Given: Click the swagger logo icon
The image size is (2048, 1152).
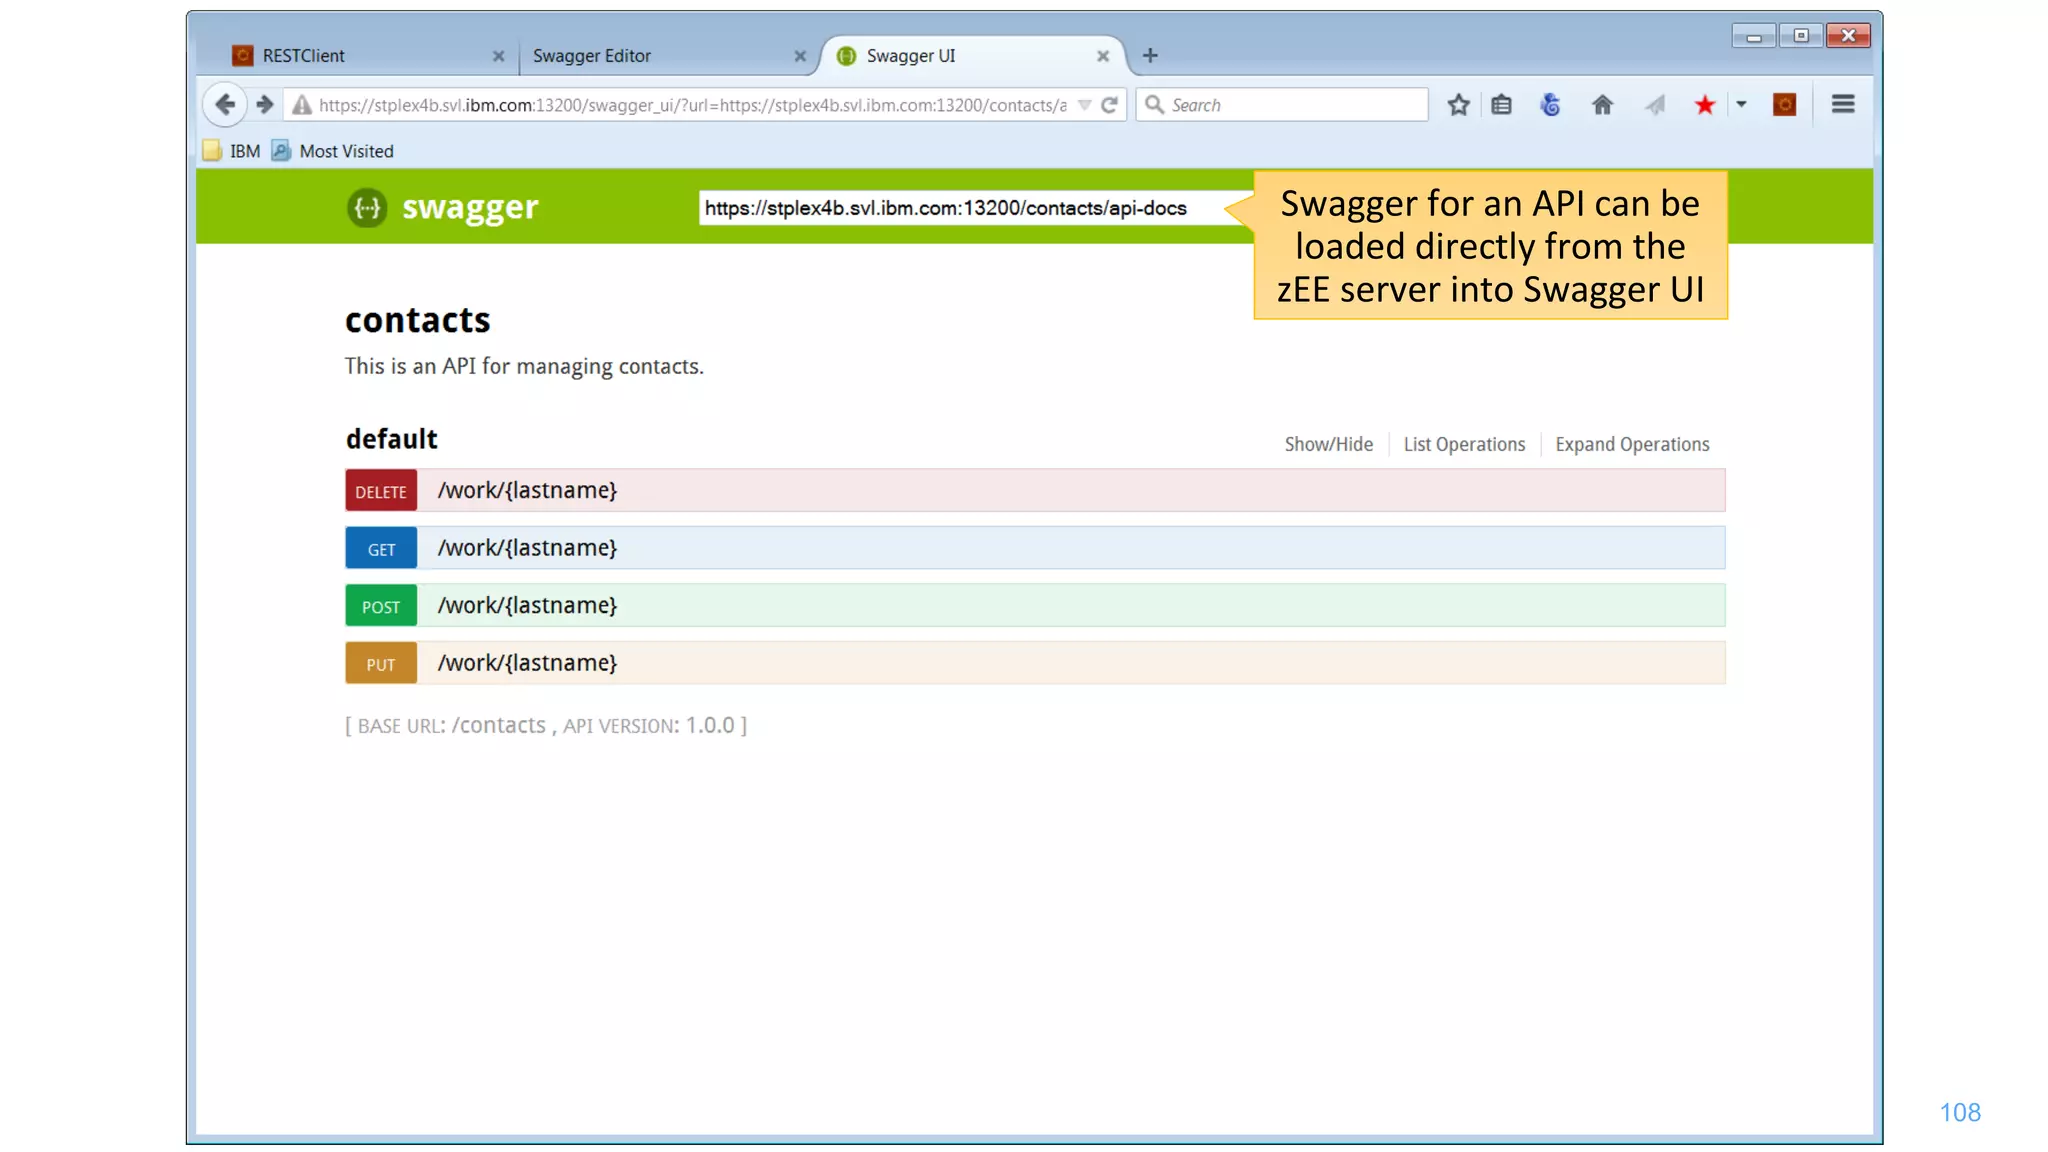Looking at the screenshot, I should coord(367,207).
